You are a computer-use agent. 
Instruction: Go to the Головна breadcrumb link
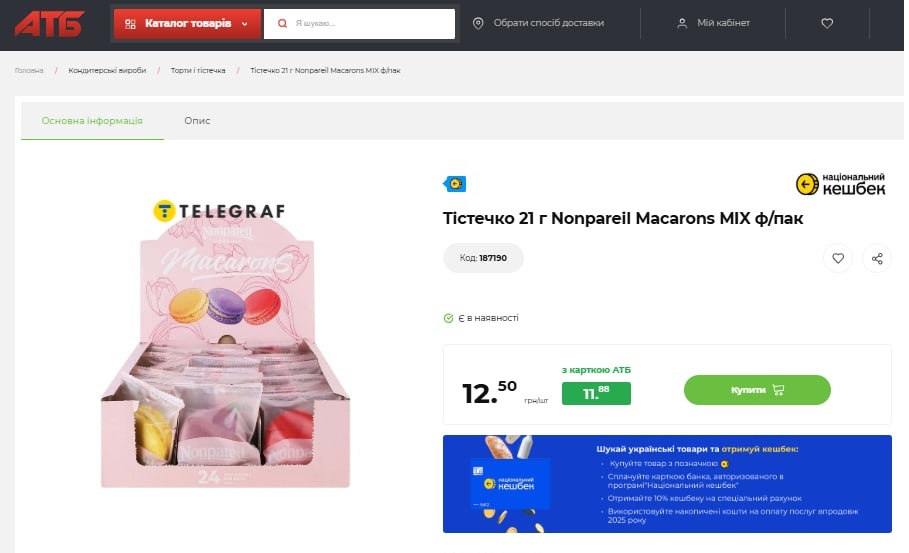point(29,70)
